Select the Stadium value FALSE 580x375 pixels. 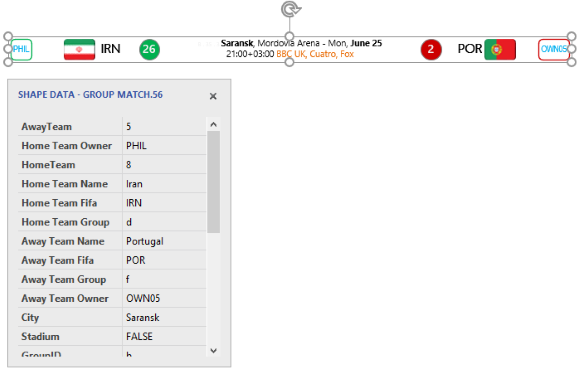pyautogui.click(x=164, y=337)
